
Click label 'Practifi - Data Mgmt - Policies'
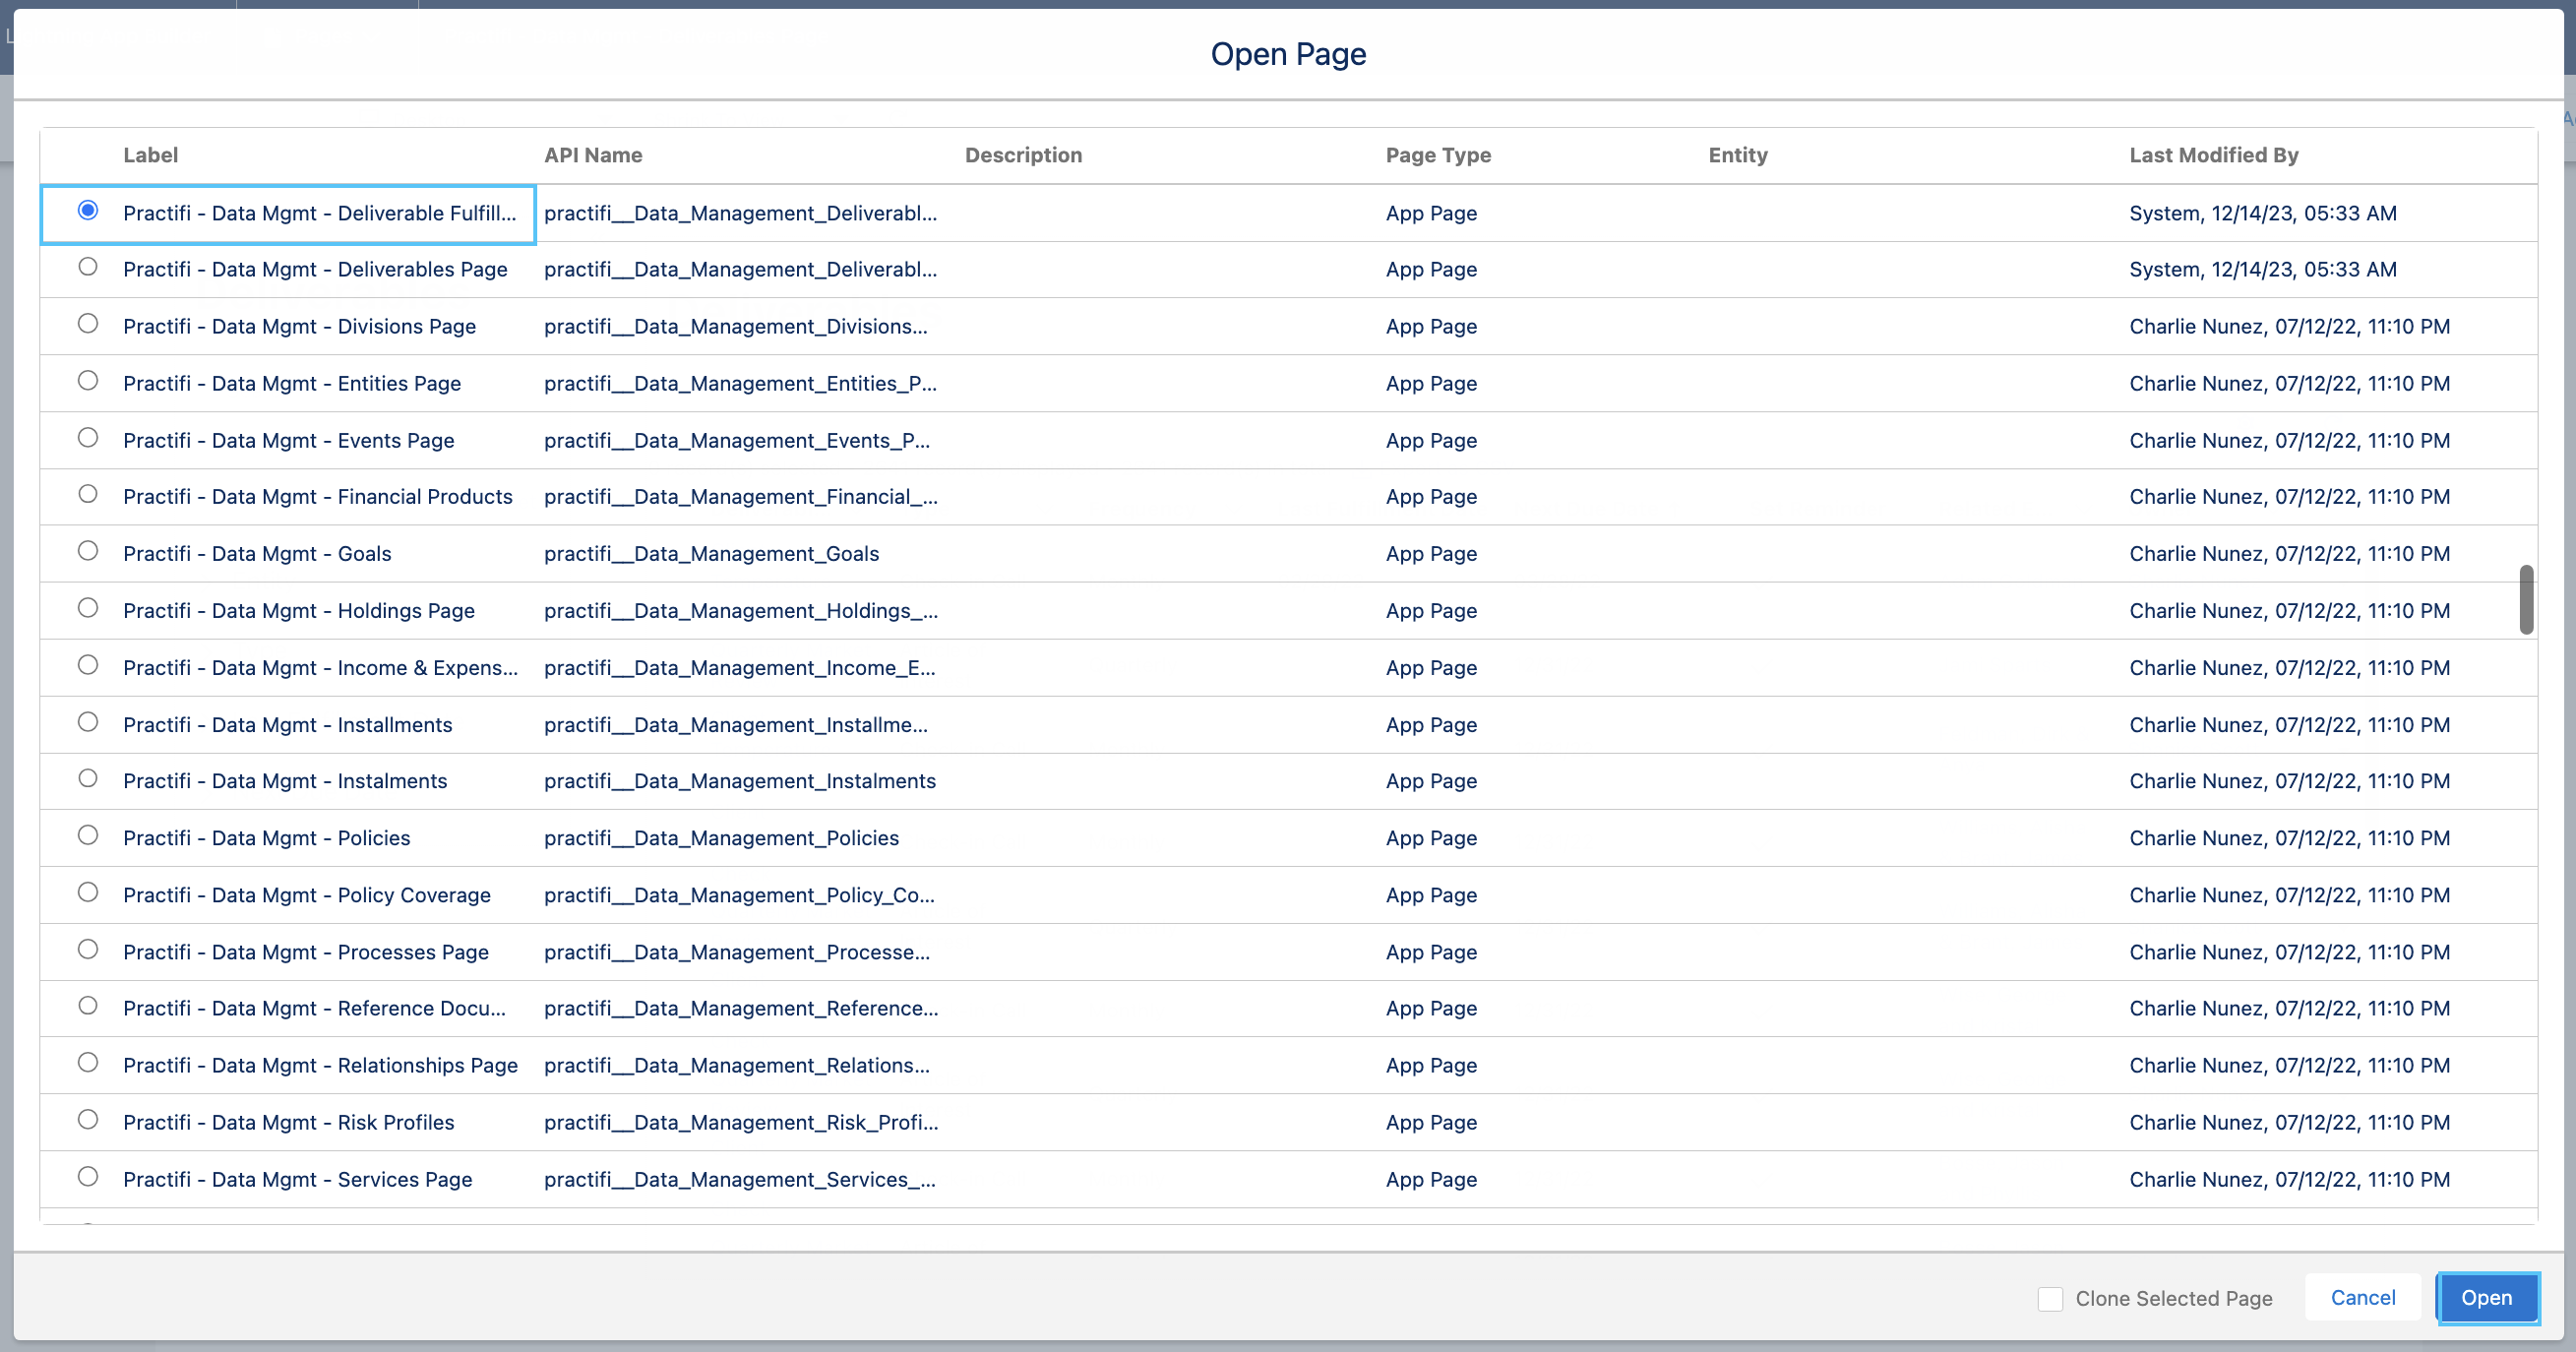click(266, 837)
